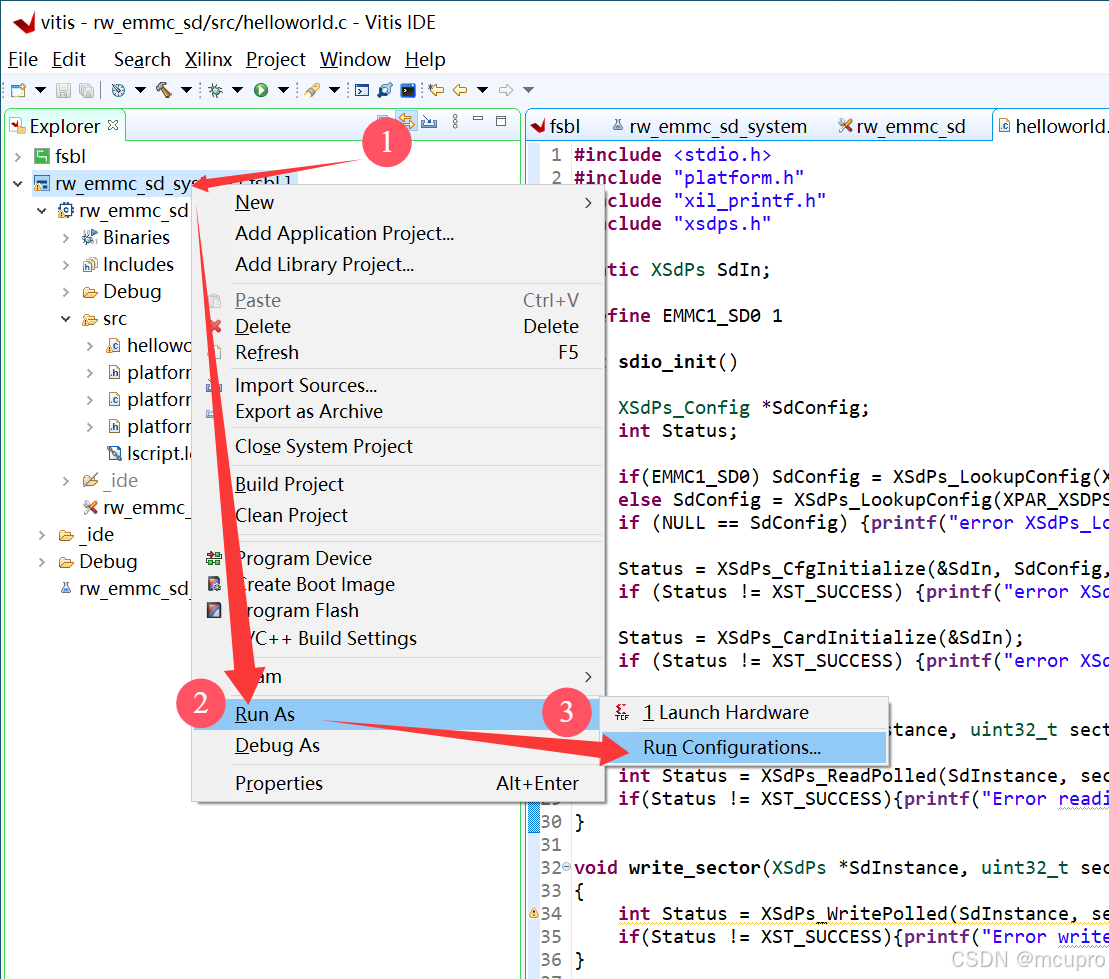The image size is (1109, 979).
Task: Open the Project menu
Action: [275, 59]
